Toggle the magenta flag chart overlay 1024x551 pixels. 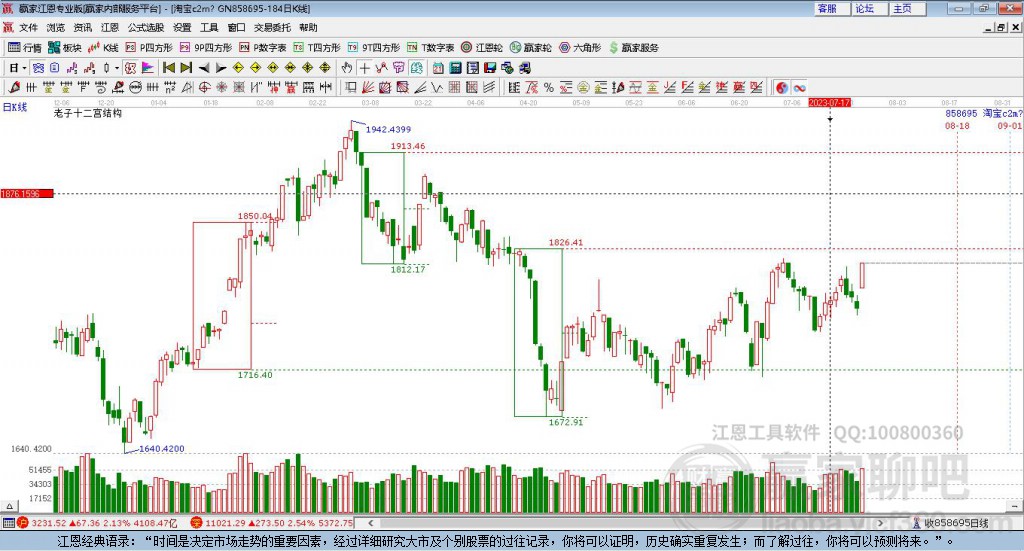coord(148,68)
